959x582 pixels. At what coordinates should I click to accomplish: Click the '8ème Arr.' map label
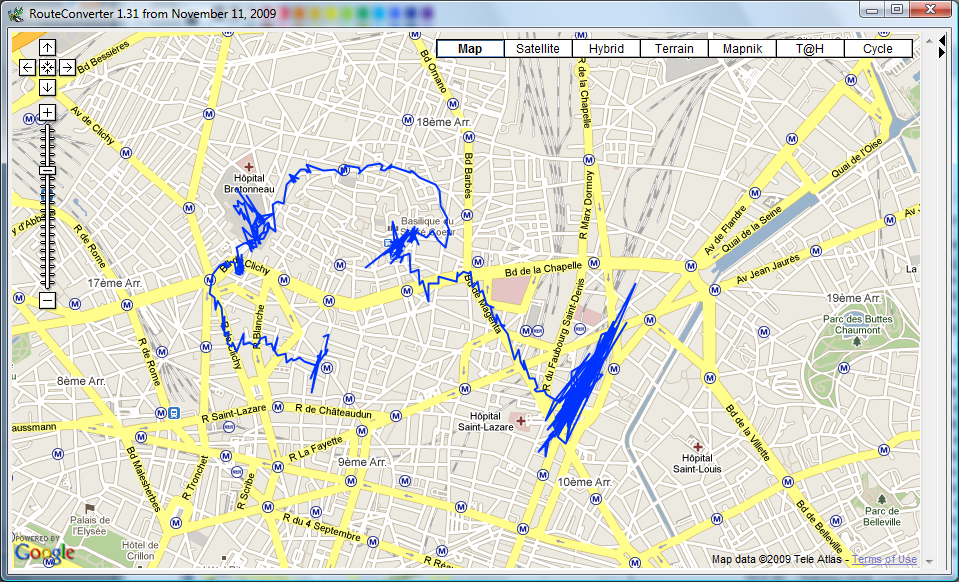[81, 381]
